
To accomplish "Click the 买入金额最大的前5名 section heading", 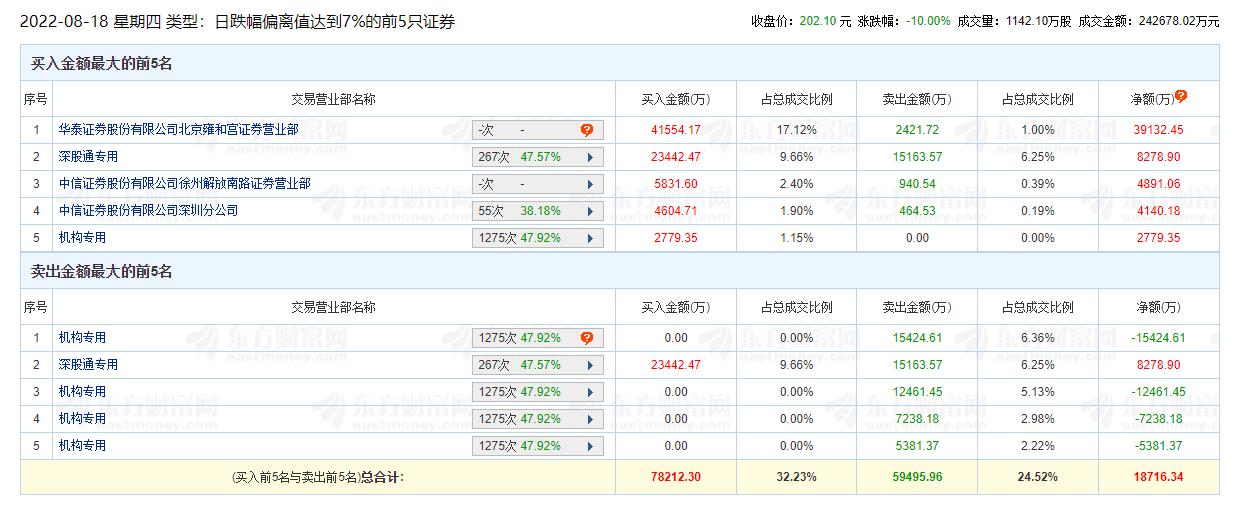I will [x=103, y=64].
